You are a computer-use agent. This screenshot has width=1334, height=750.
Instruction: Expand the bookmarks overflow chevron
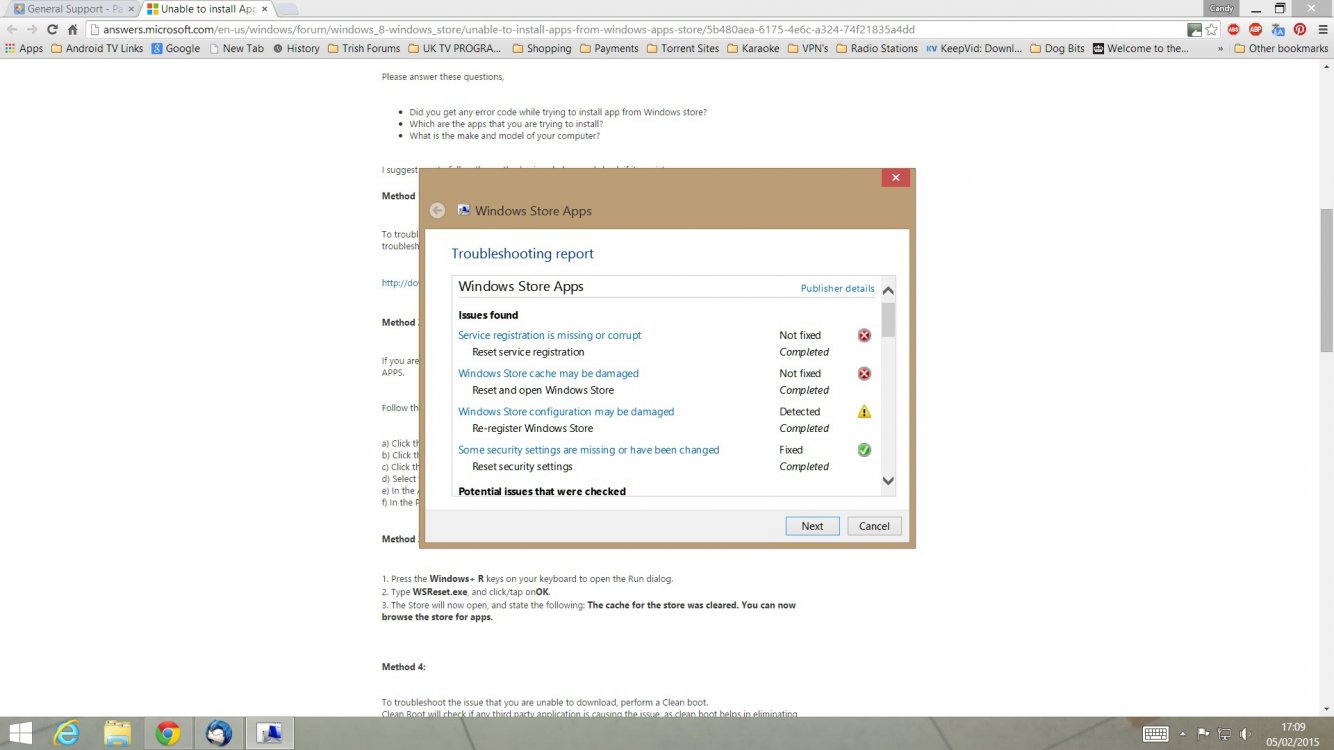coord(1220,48)
